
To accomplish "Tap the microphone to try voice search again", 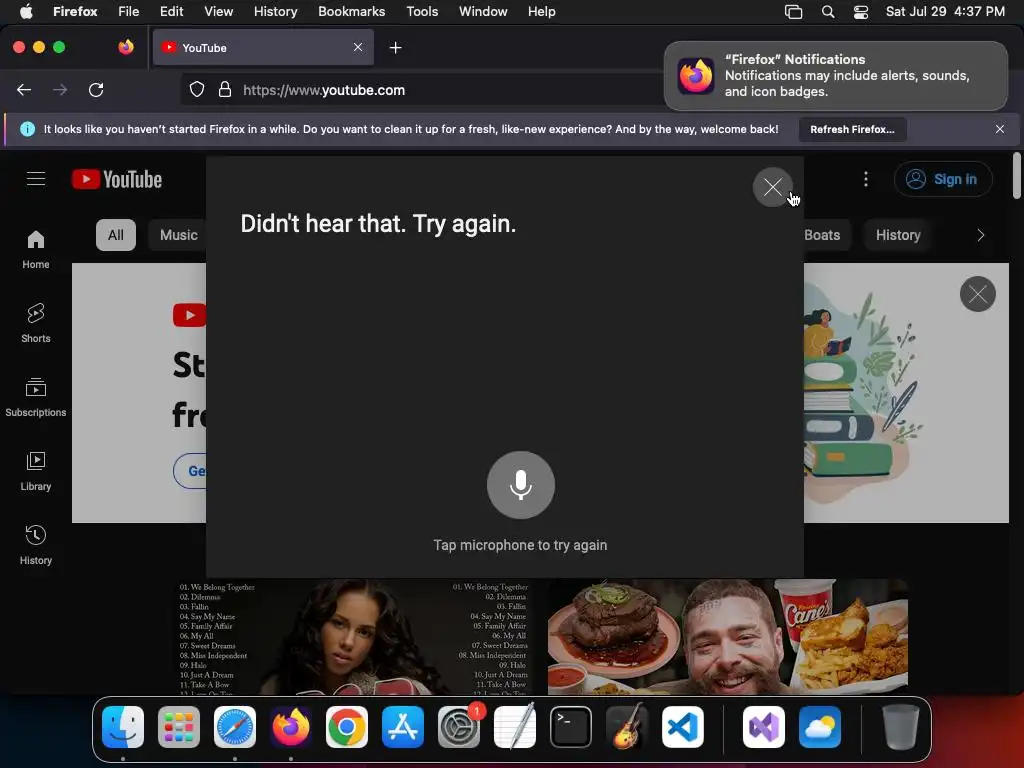I will coord(520,485).
